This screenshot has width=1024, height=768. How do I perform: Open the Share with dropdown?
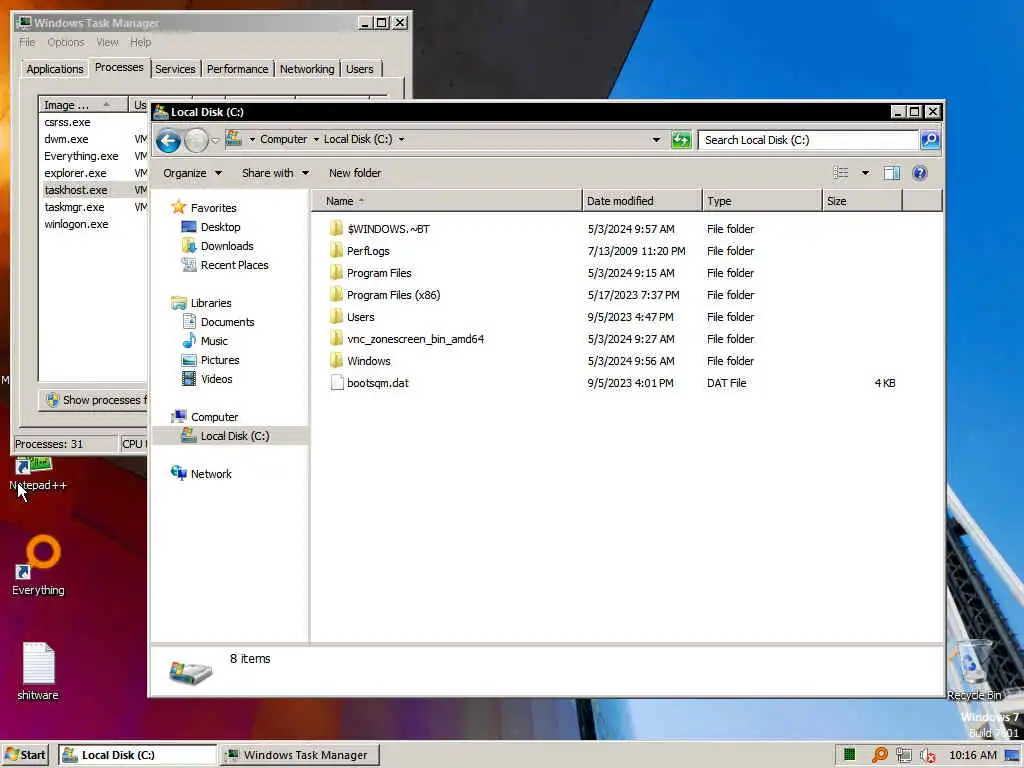[x=275, y=173]
